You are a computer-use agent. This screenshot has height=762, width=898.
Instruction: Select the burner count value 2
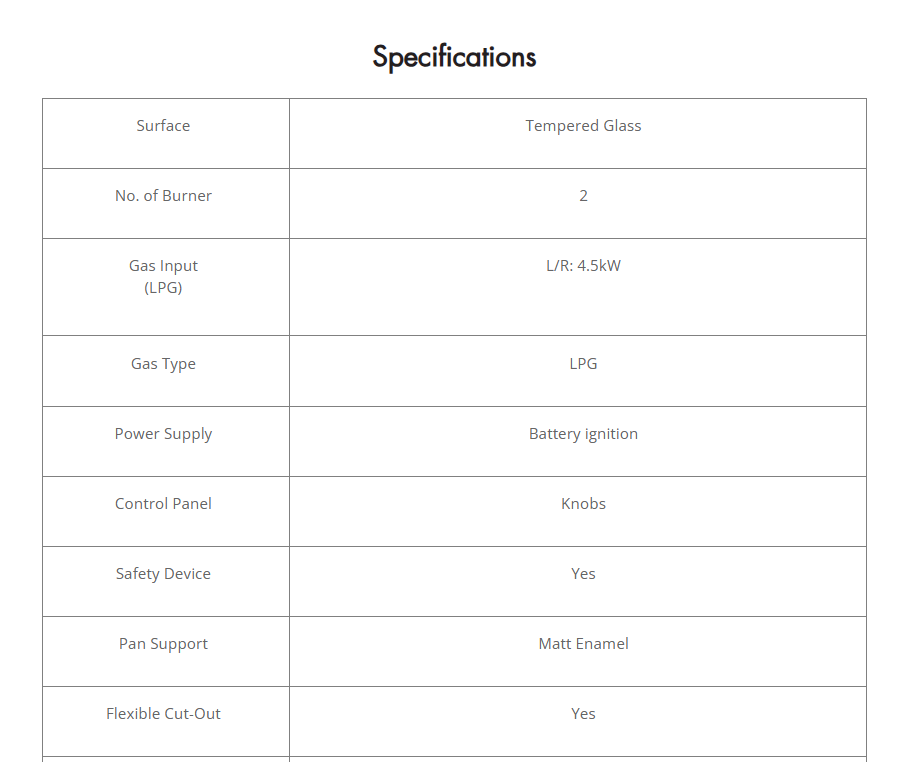point(583,196)
